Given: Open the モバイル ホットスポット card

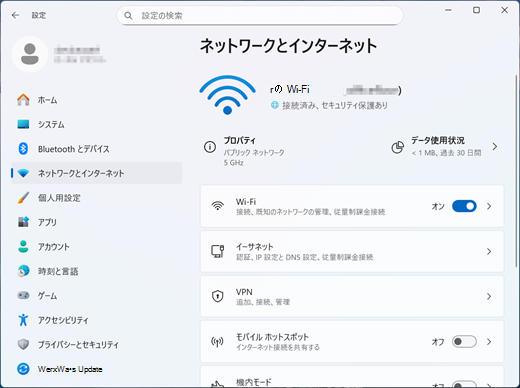Looking at the screenshot, I should click(x=352, y=342).
